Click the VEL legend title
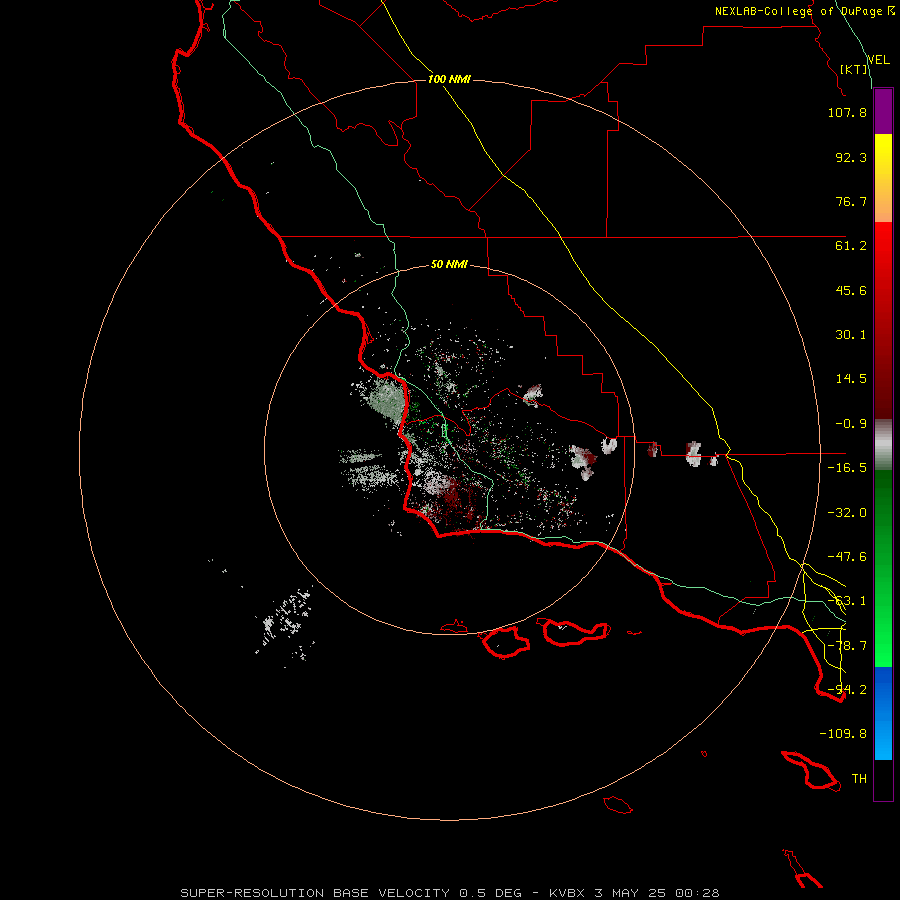 878,60
